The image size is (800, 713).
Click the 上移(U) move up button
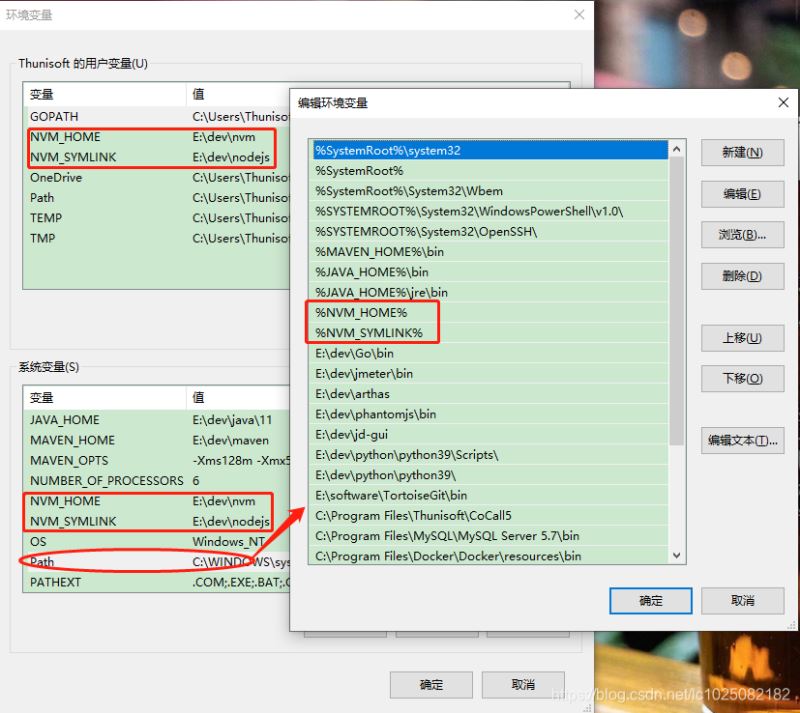pyautogui.click(x=742, y=338)
